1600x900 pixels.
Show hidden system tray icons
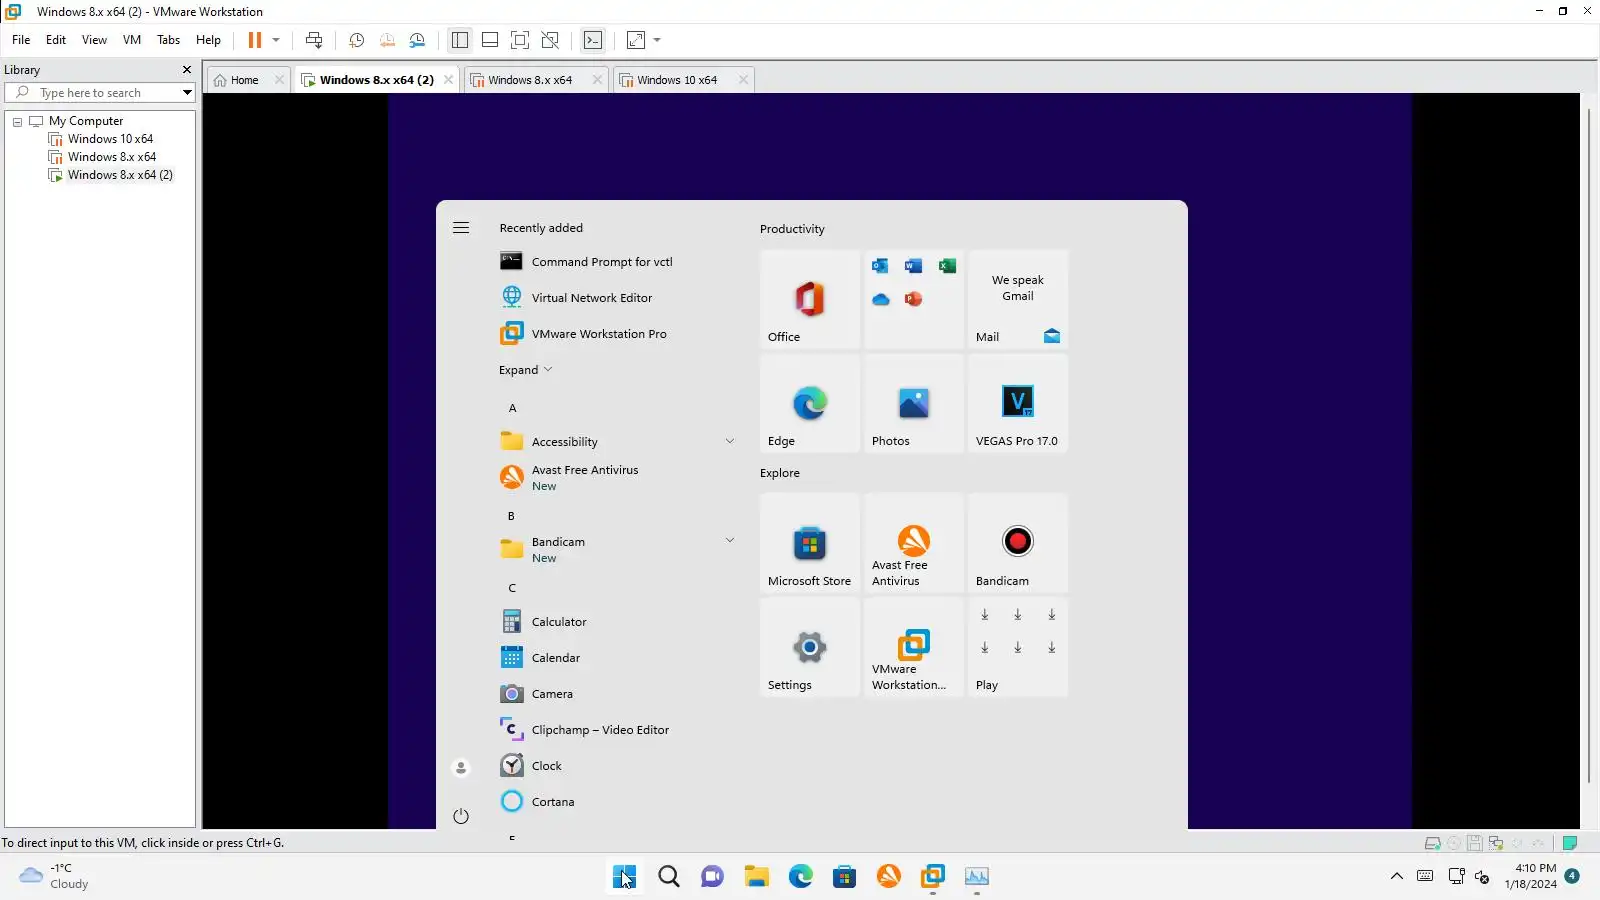1397,877
